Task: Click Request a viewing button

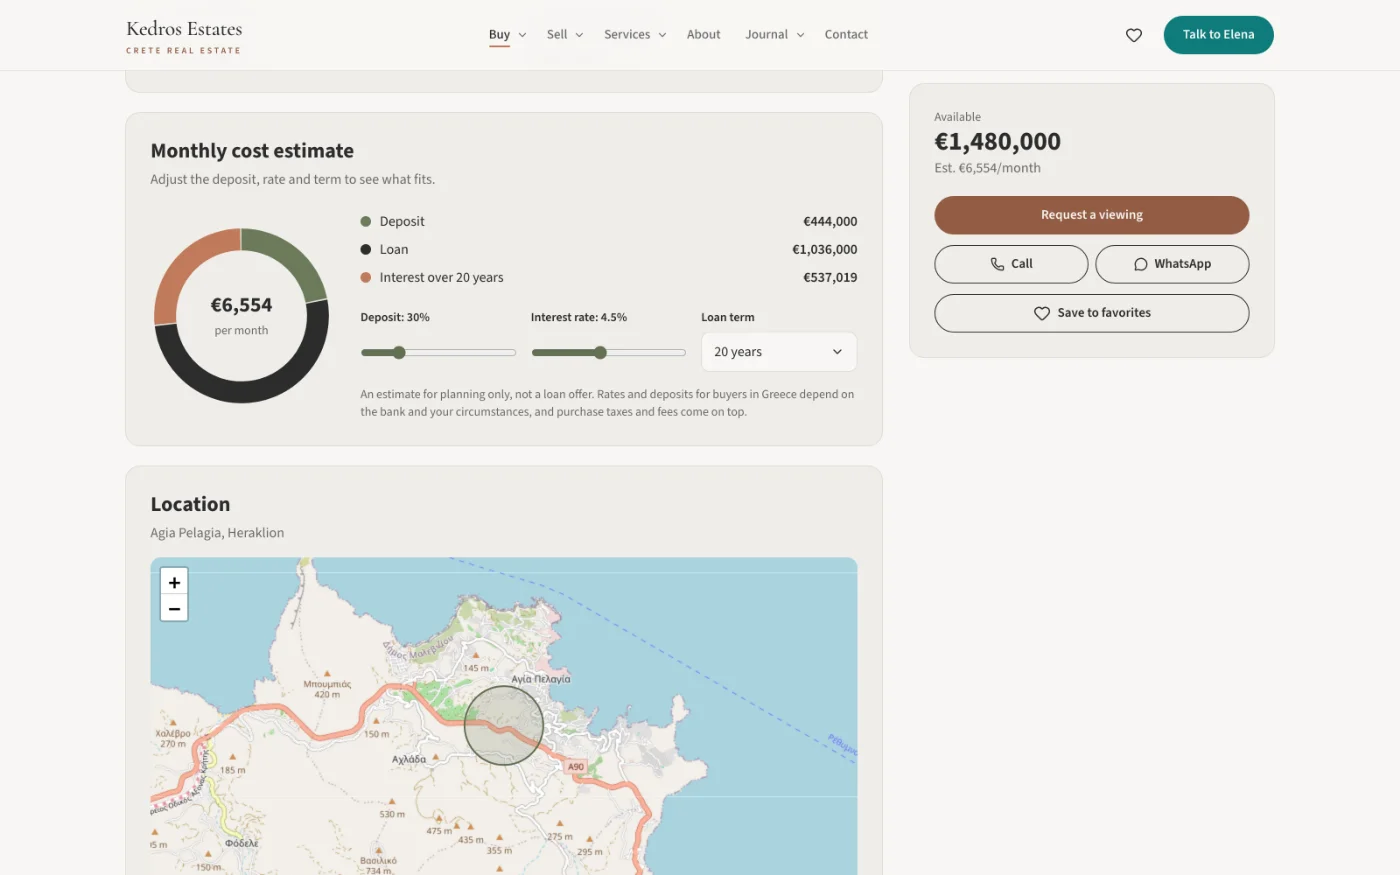Action: (1091, 215)
